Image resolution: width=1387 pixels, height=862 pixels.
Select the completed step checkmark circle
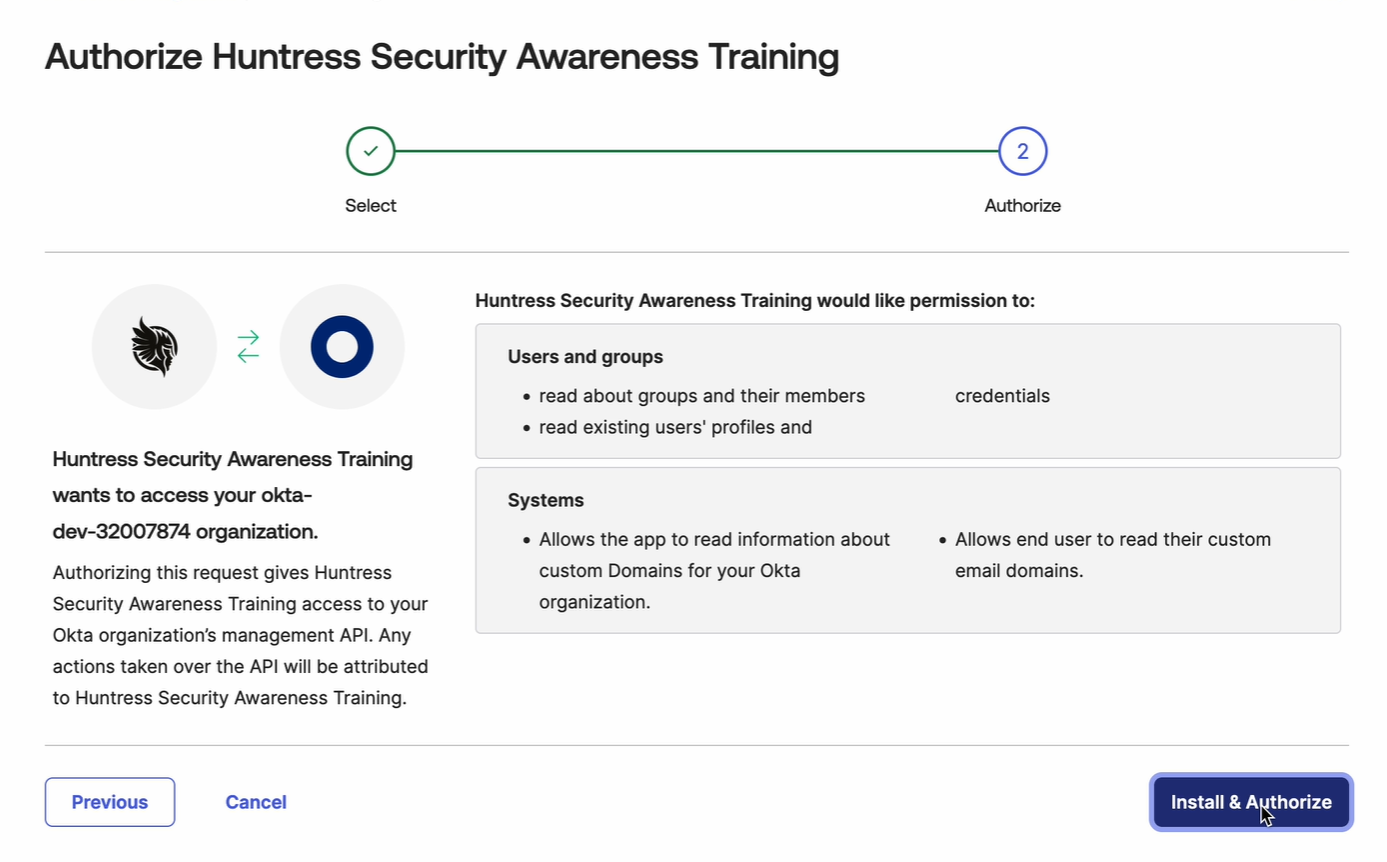371,152
